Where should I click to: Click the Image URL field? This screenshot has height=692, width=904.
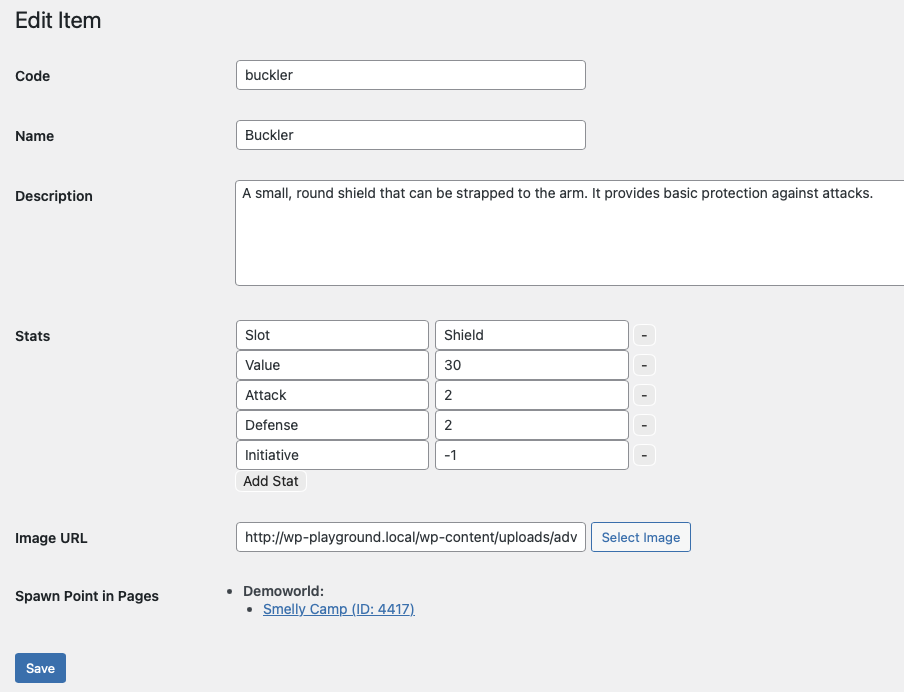click(x=410, y=537)
